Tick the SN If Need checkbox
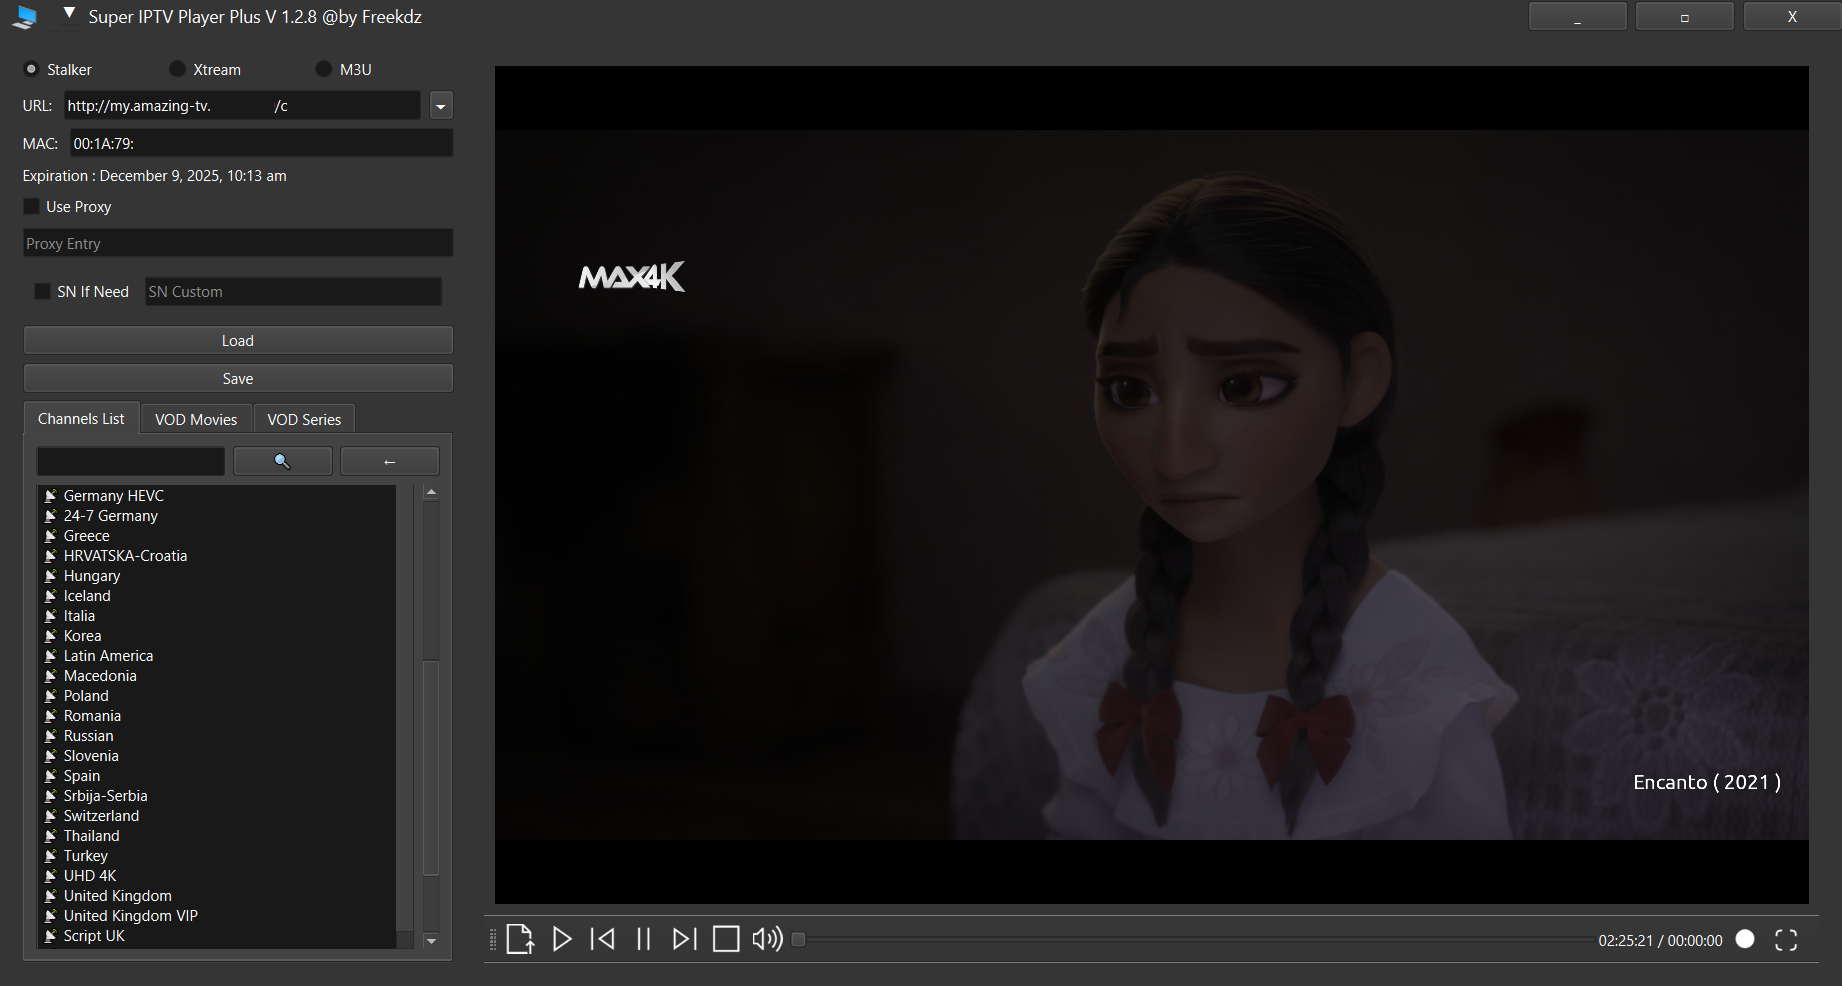 [42, 291]
